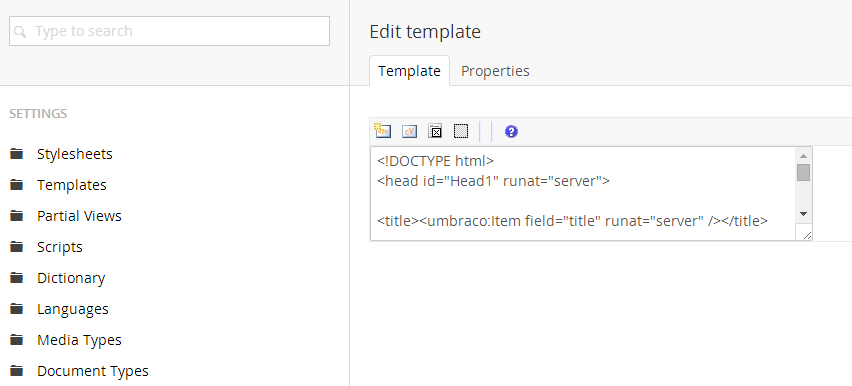Click folder icon beside Languages
The image size is (852, 386).
17,309
